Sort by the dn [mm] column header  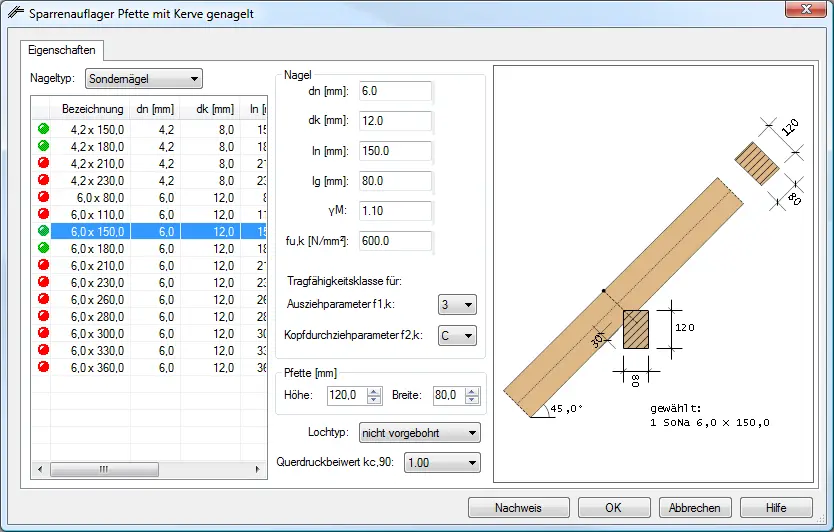155,109
